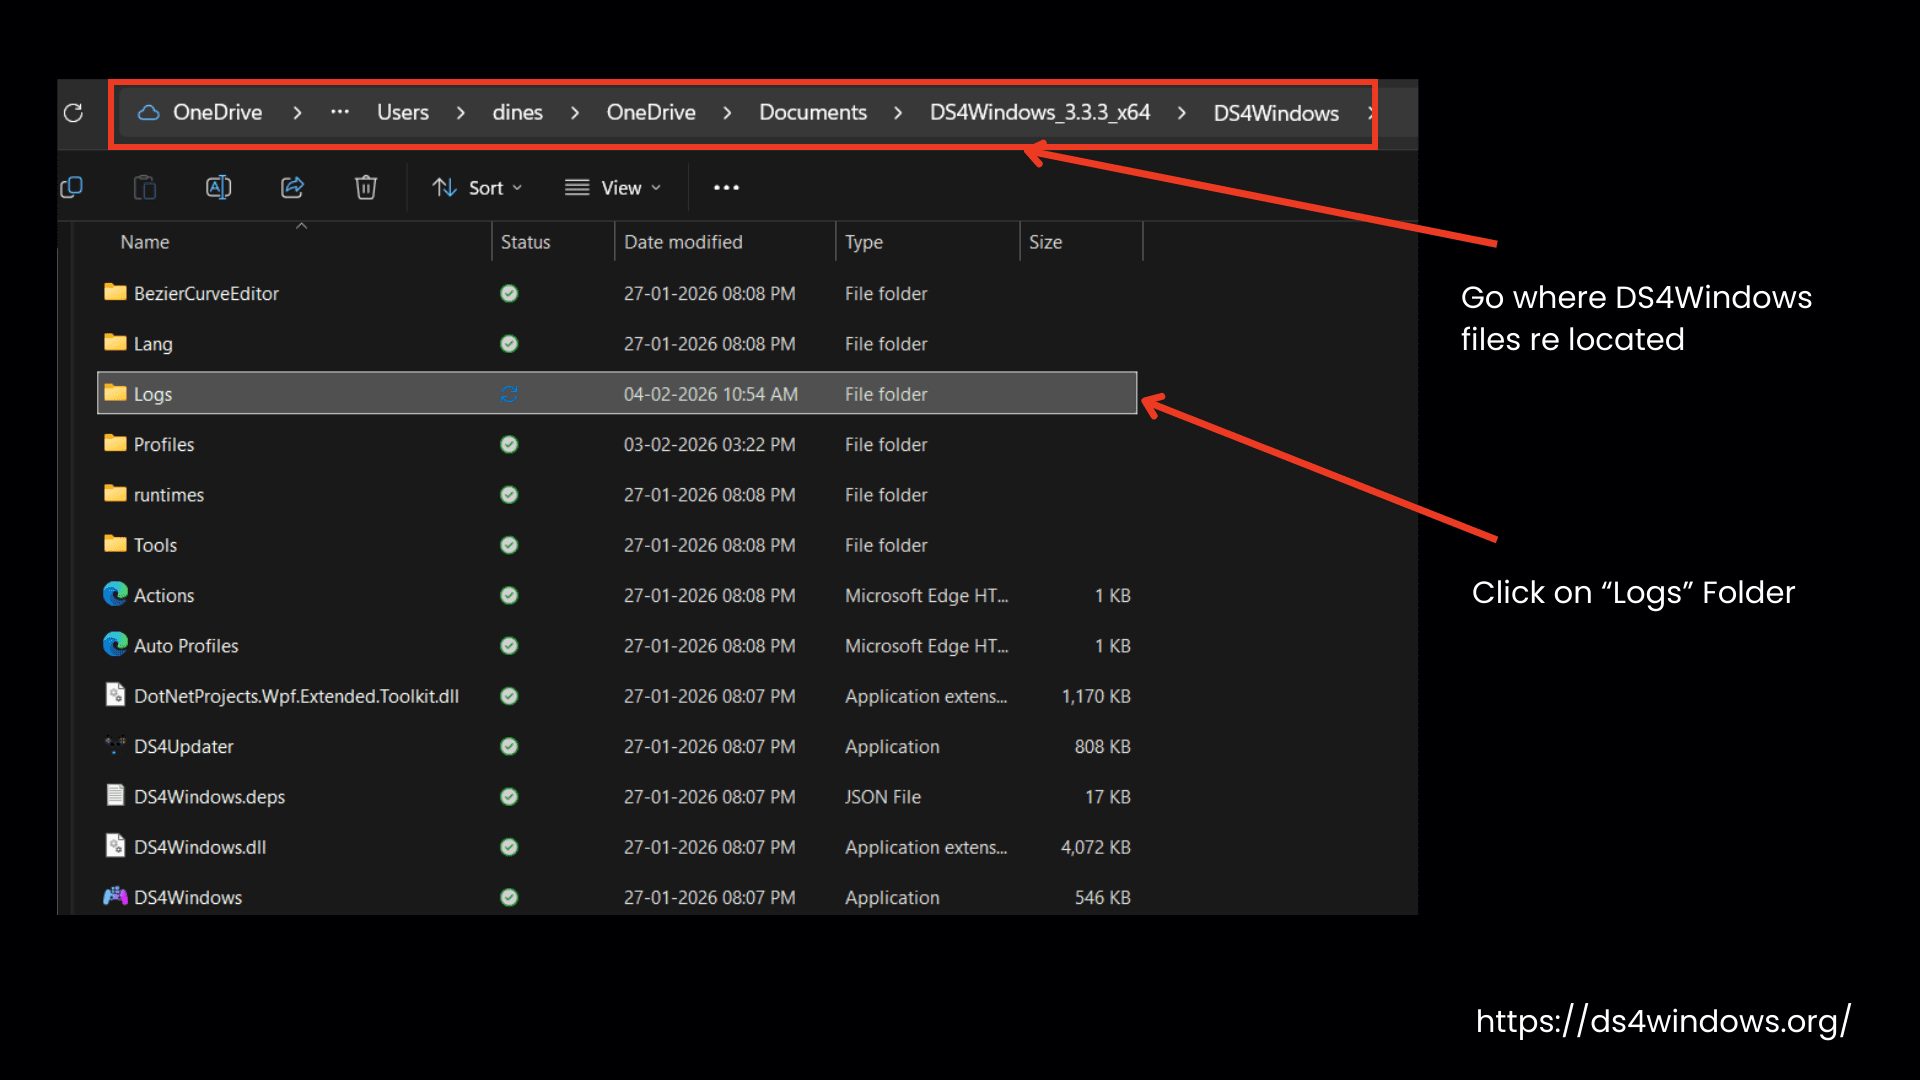Select the BezierCurveEditor folder icon
This screenshot has height=1080, width=1920.
pos(115,292)
